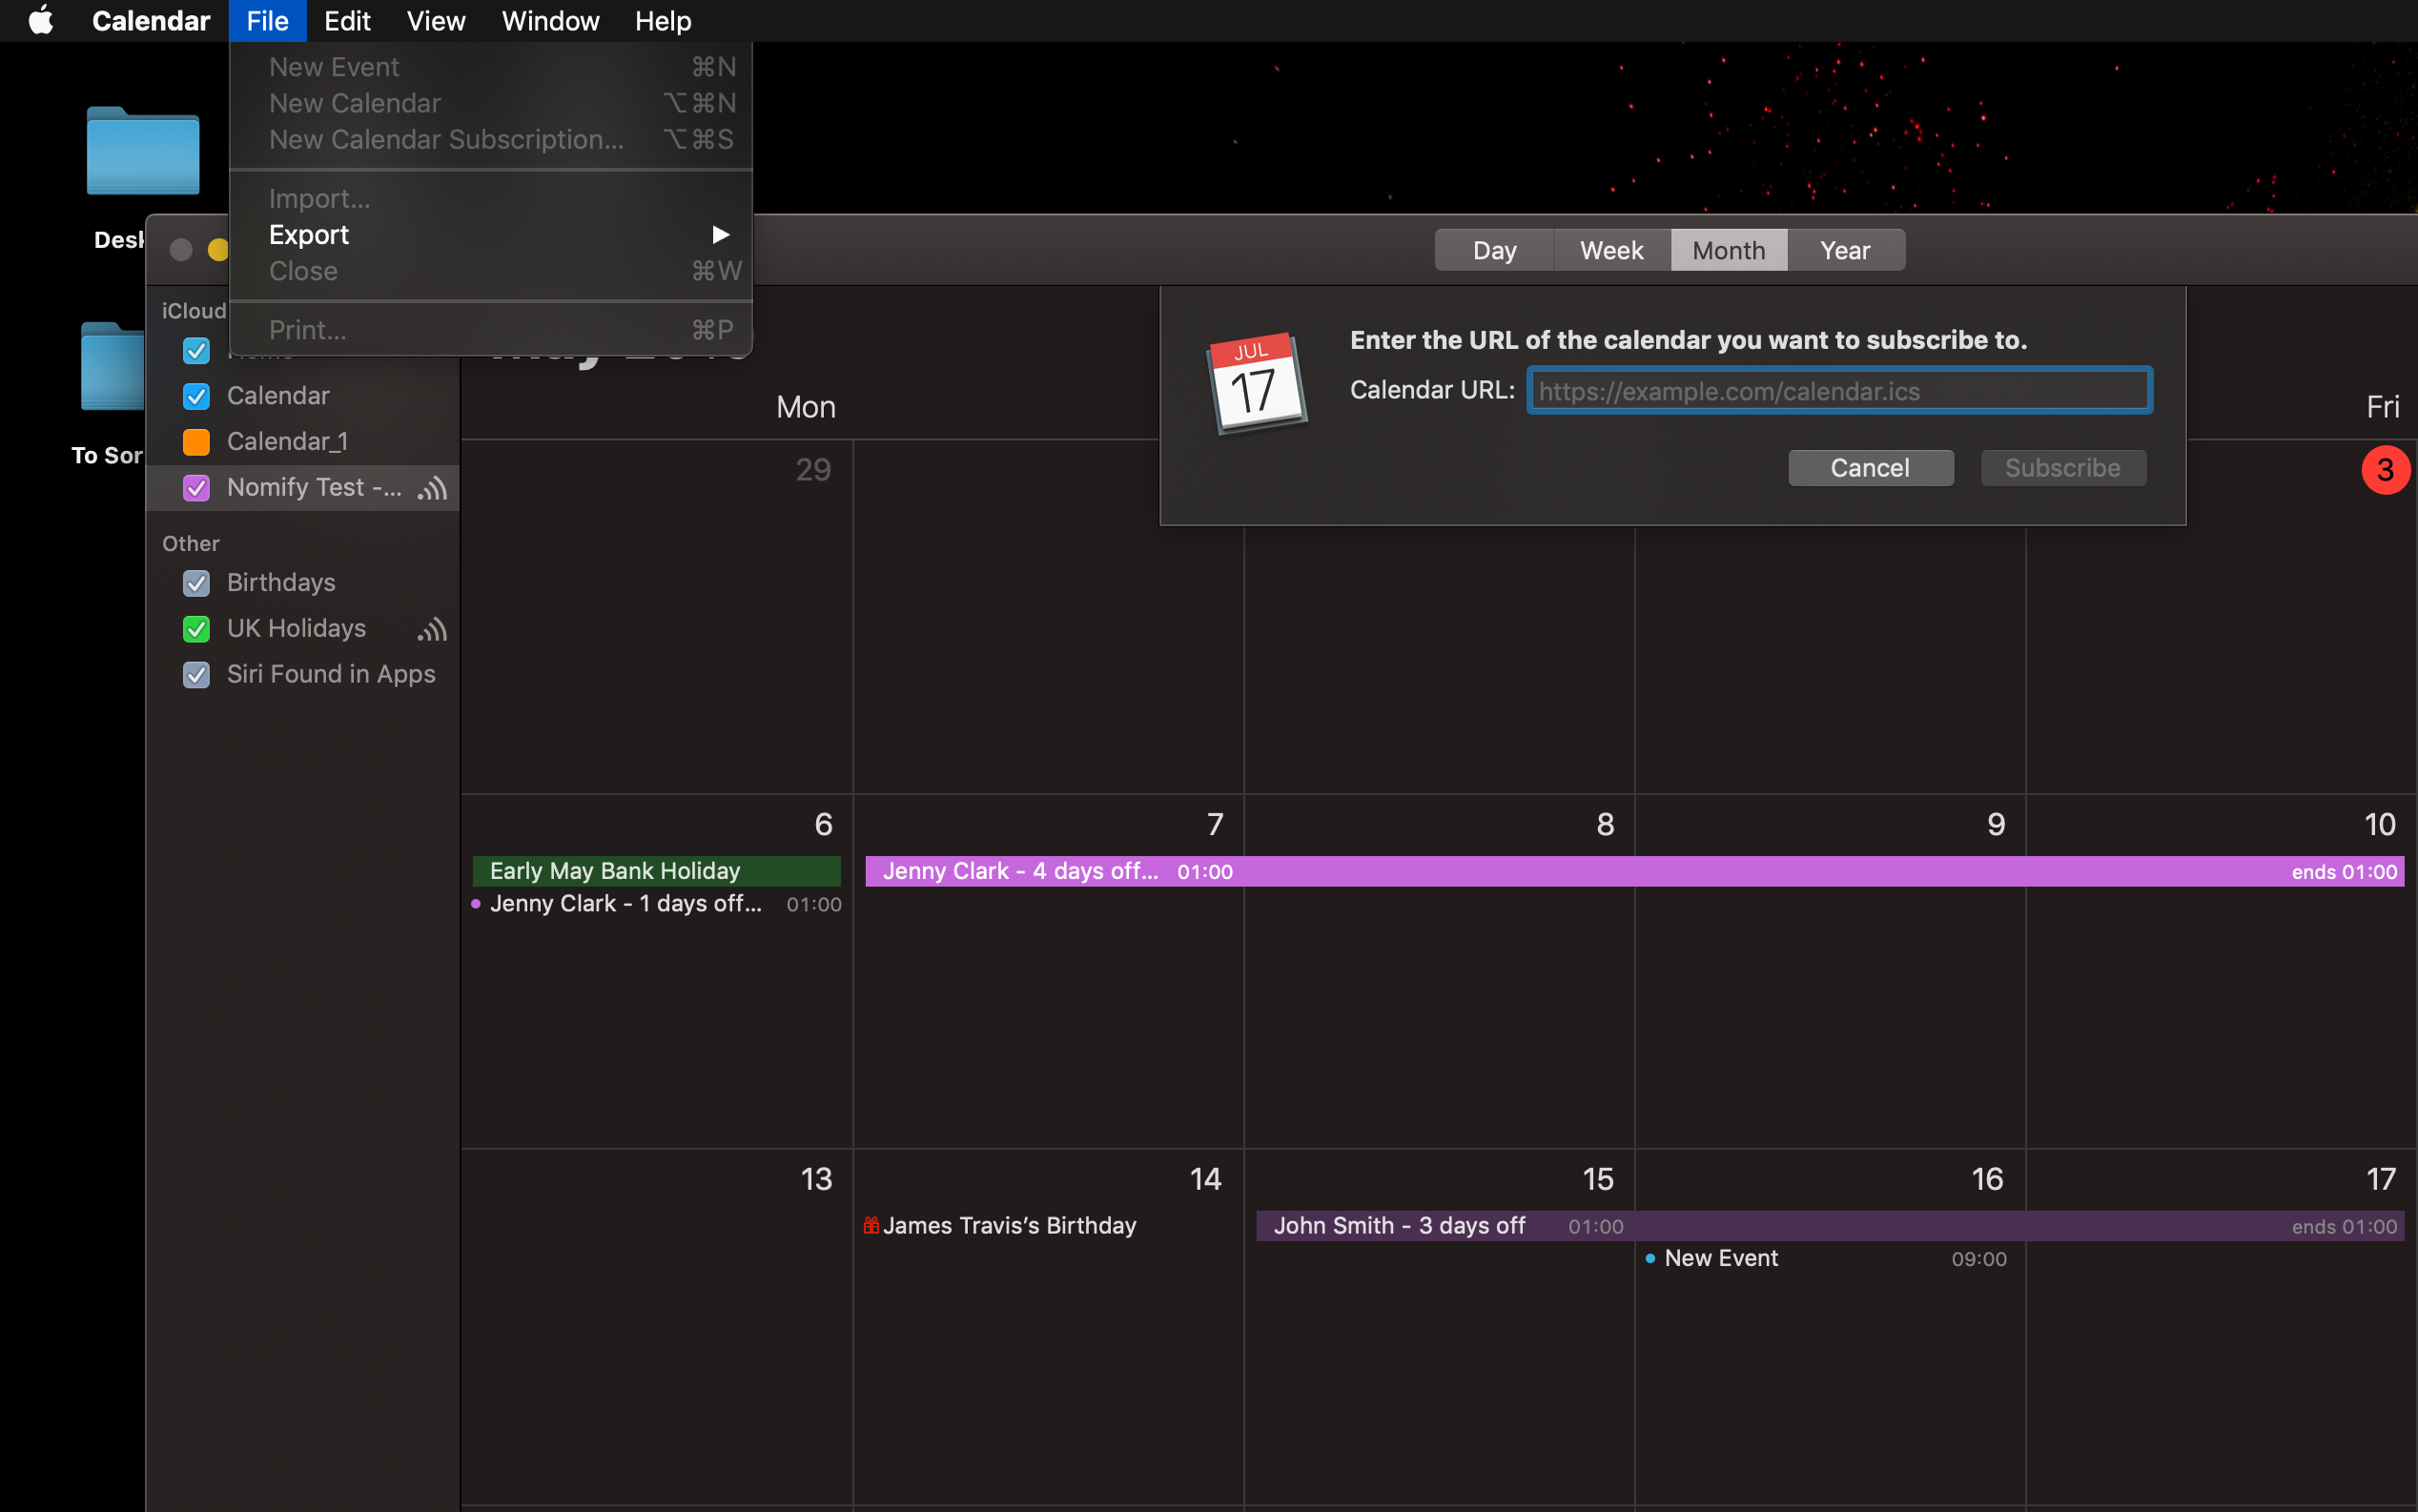
Task: Select Siri Found in Apps label
Action: point(331,674)
